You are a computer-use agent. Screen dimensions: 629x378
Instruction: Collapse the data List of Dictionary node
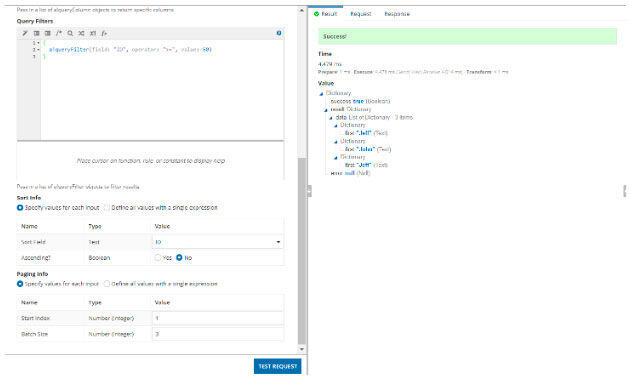point(331,118)
